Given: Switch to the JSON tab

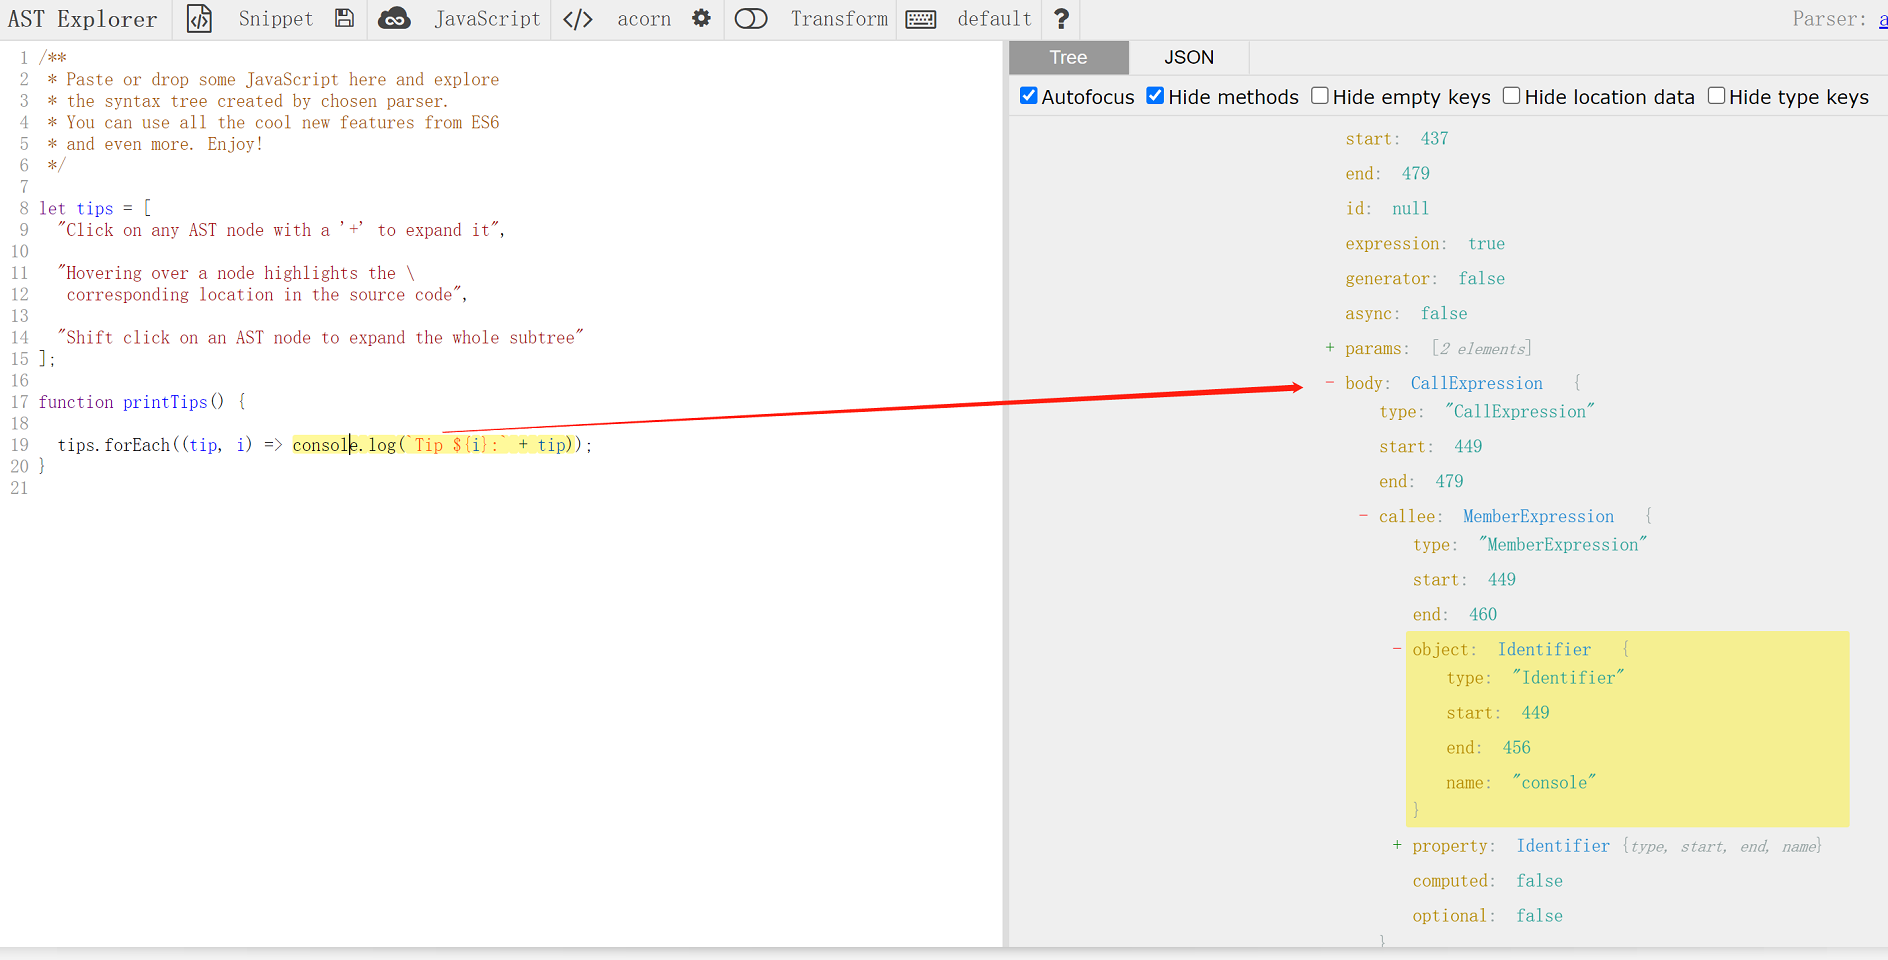Looking at the screenshot, I should (x=1189, y=57).
